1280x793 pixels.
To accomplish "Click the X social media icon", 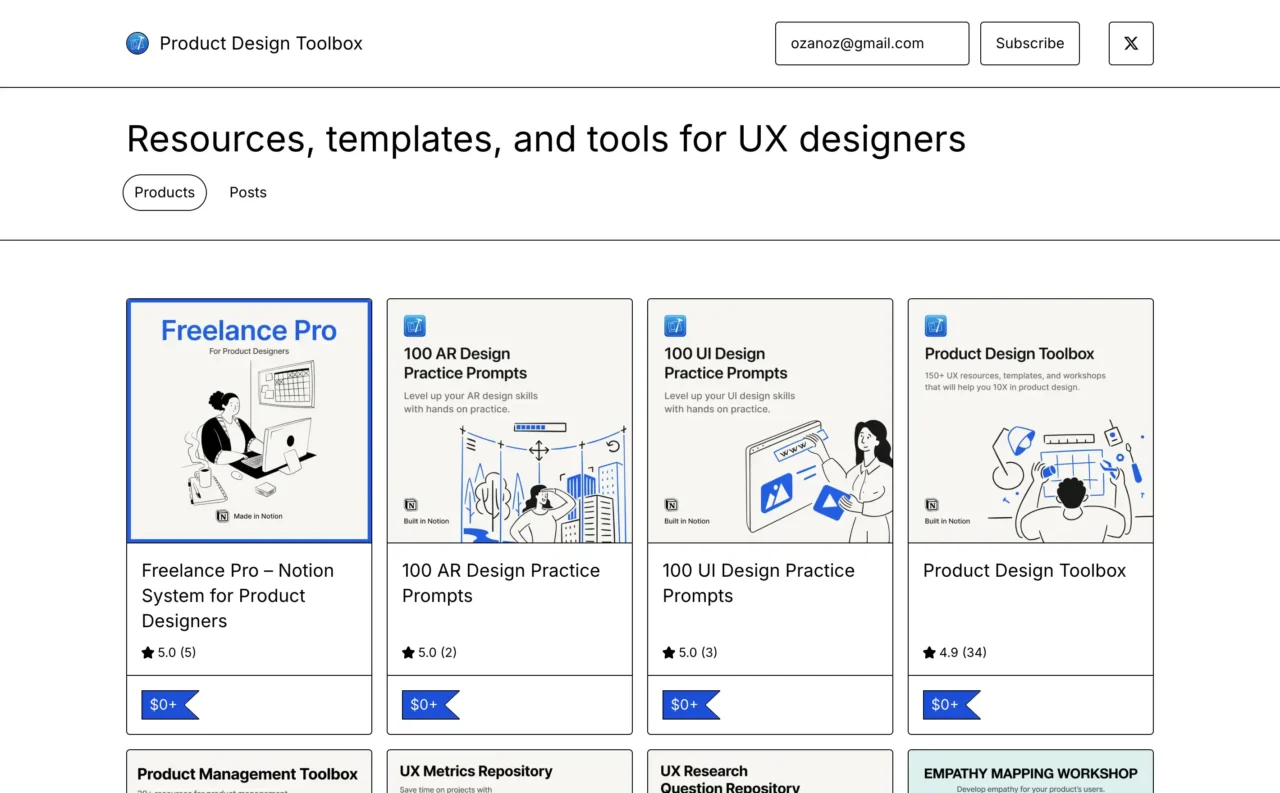I will coord(1130,43).
